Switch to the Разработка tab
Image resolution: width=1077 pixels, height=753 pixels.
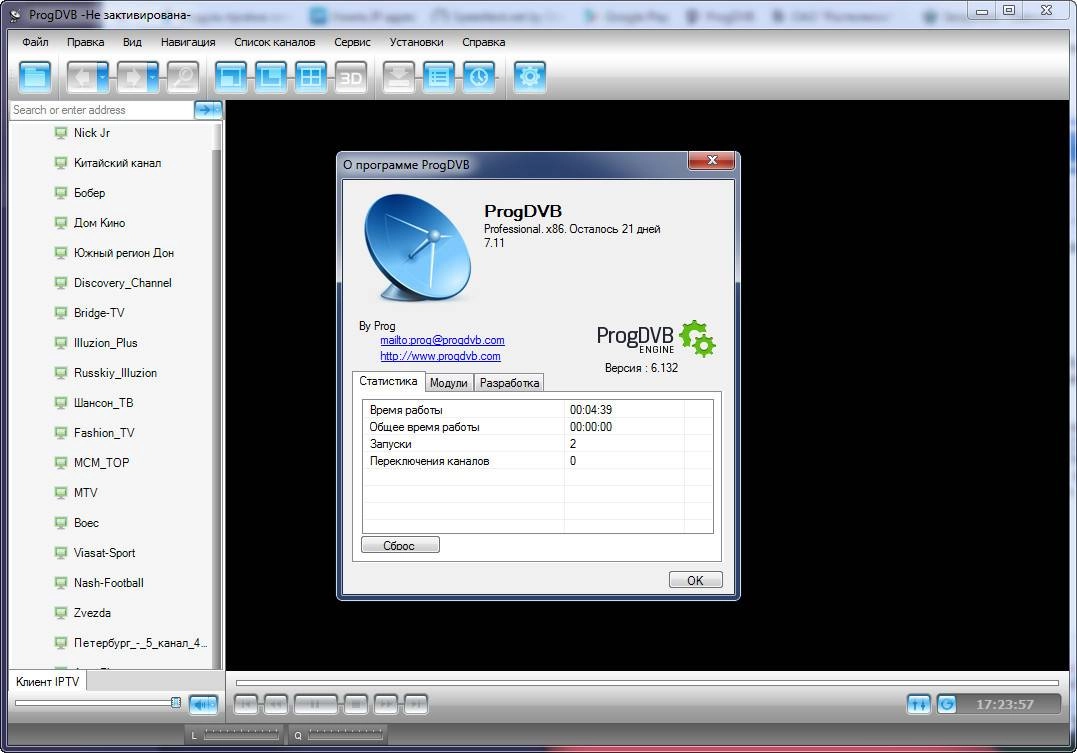pyautogui.click(x=509, y=383)
